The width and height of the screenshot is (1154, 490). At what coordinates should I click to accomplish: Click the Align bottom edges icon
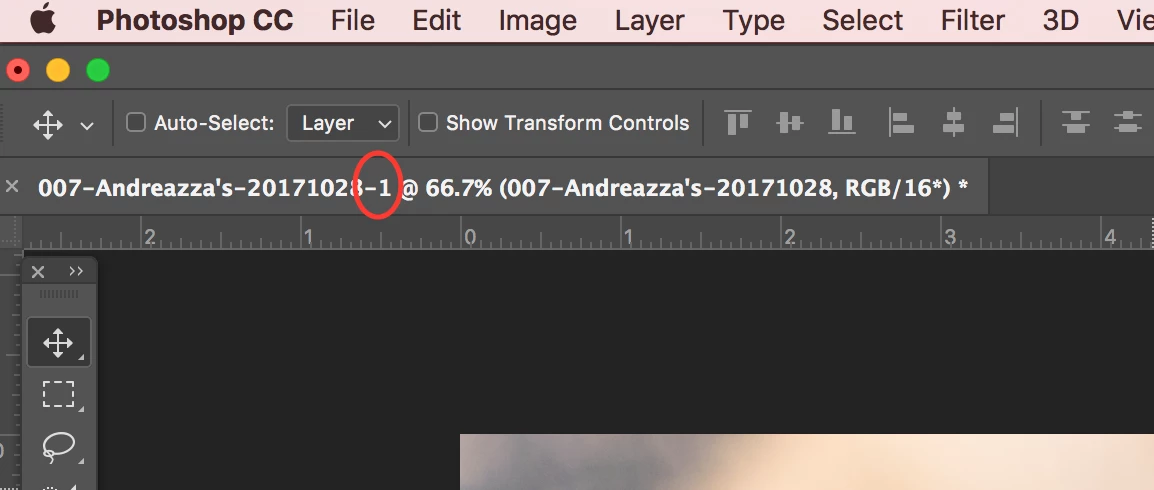tap(842, 123)
